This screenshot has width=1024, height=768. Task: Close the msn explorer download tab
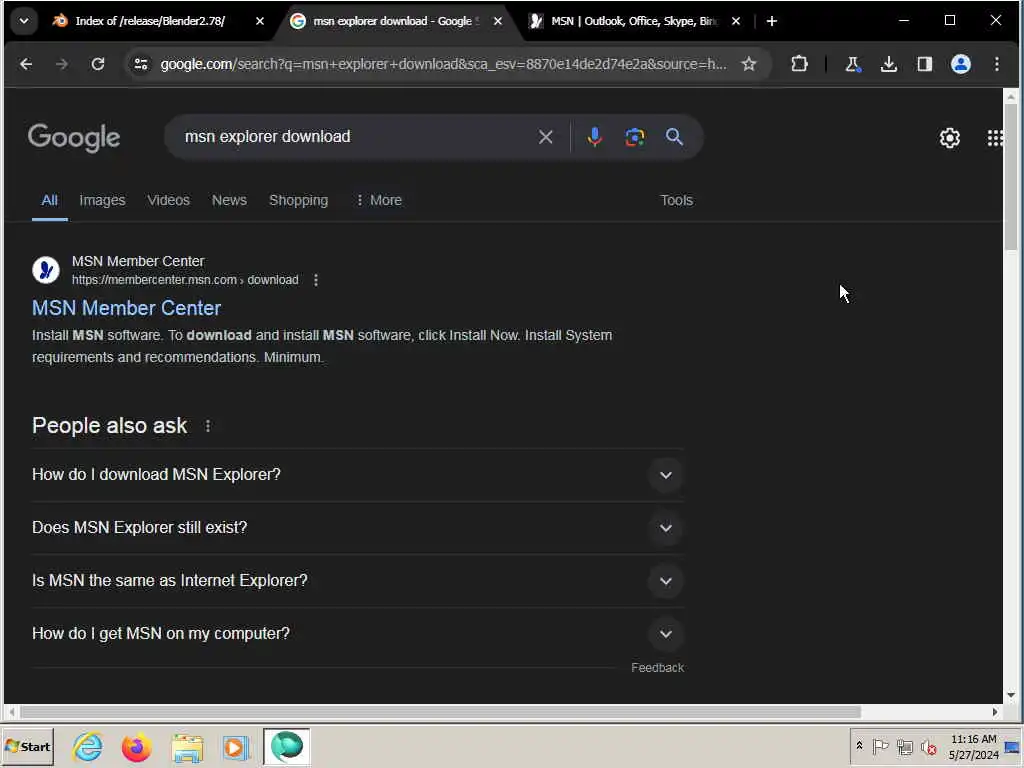pos(498,21)
